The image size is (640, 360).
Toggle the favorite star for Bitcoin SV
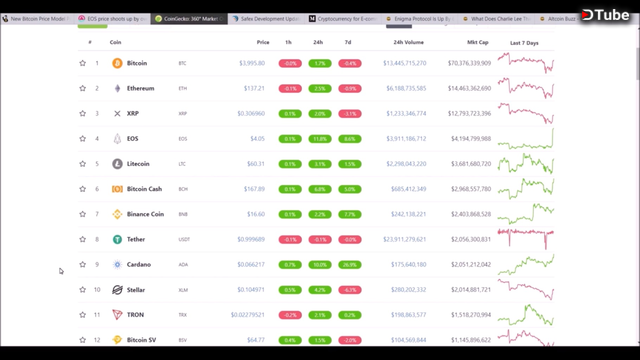point(82,340)
